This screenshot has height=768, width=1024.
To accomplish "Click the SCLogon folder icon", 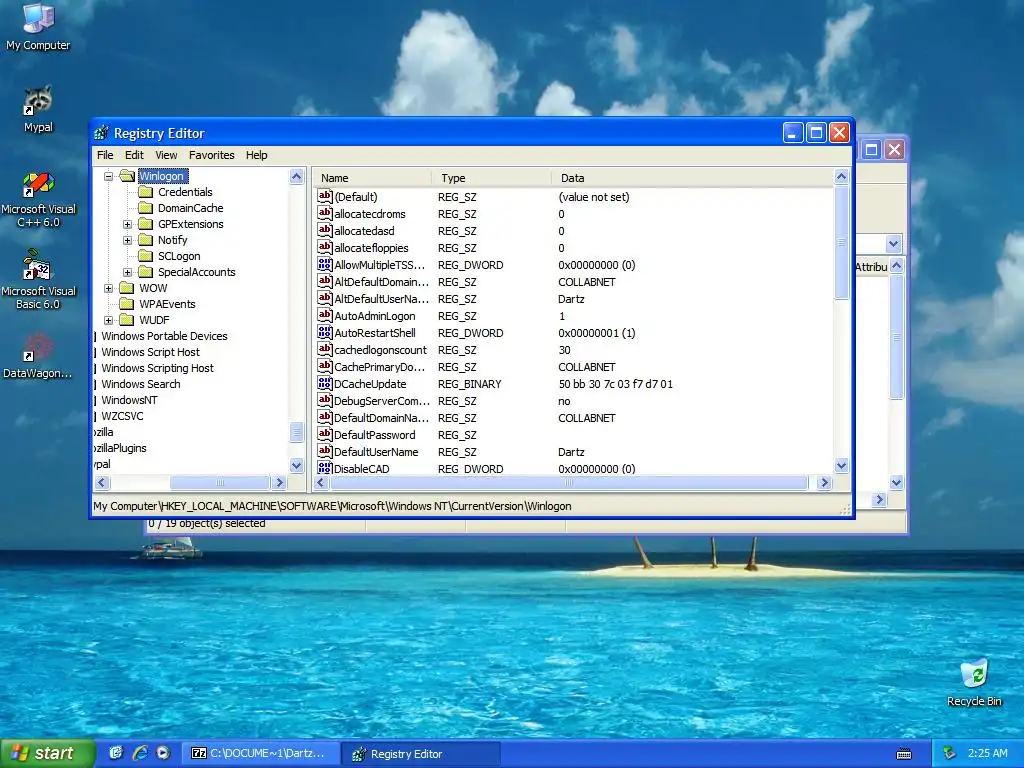I will point(146,256).
